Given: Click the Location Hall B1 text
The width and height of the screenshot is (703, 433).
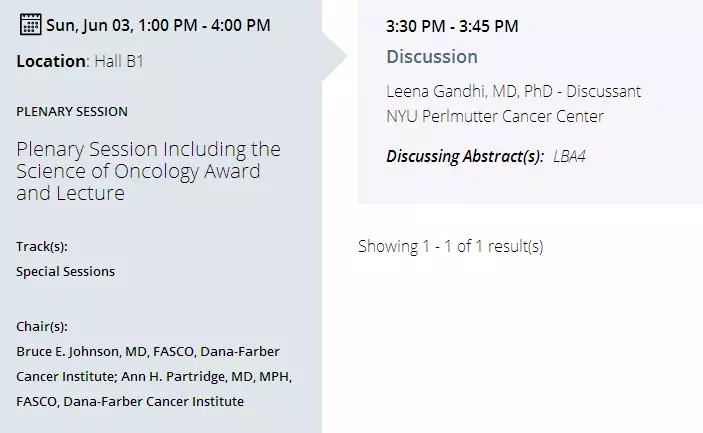Looking at the screenshot, I should [x=80, y=61].
